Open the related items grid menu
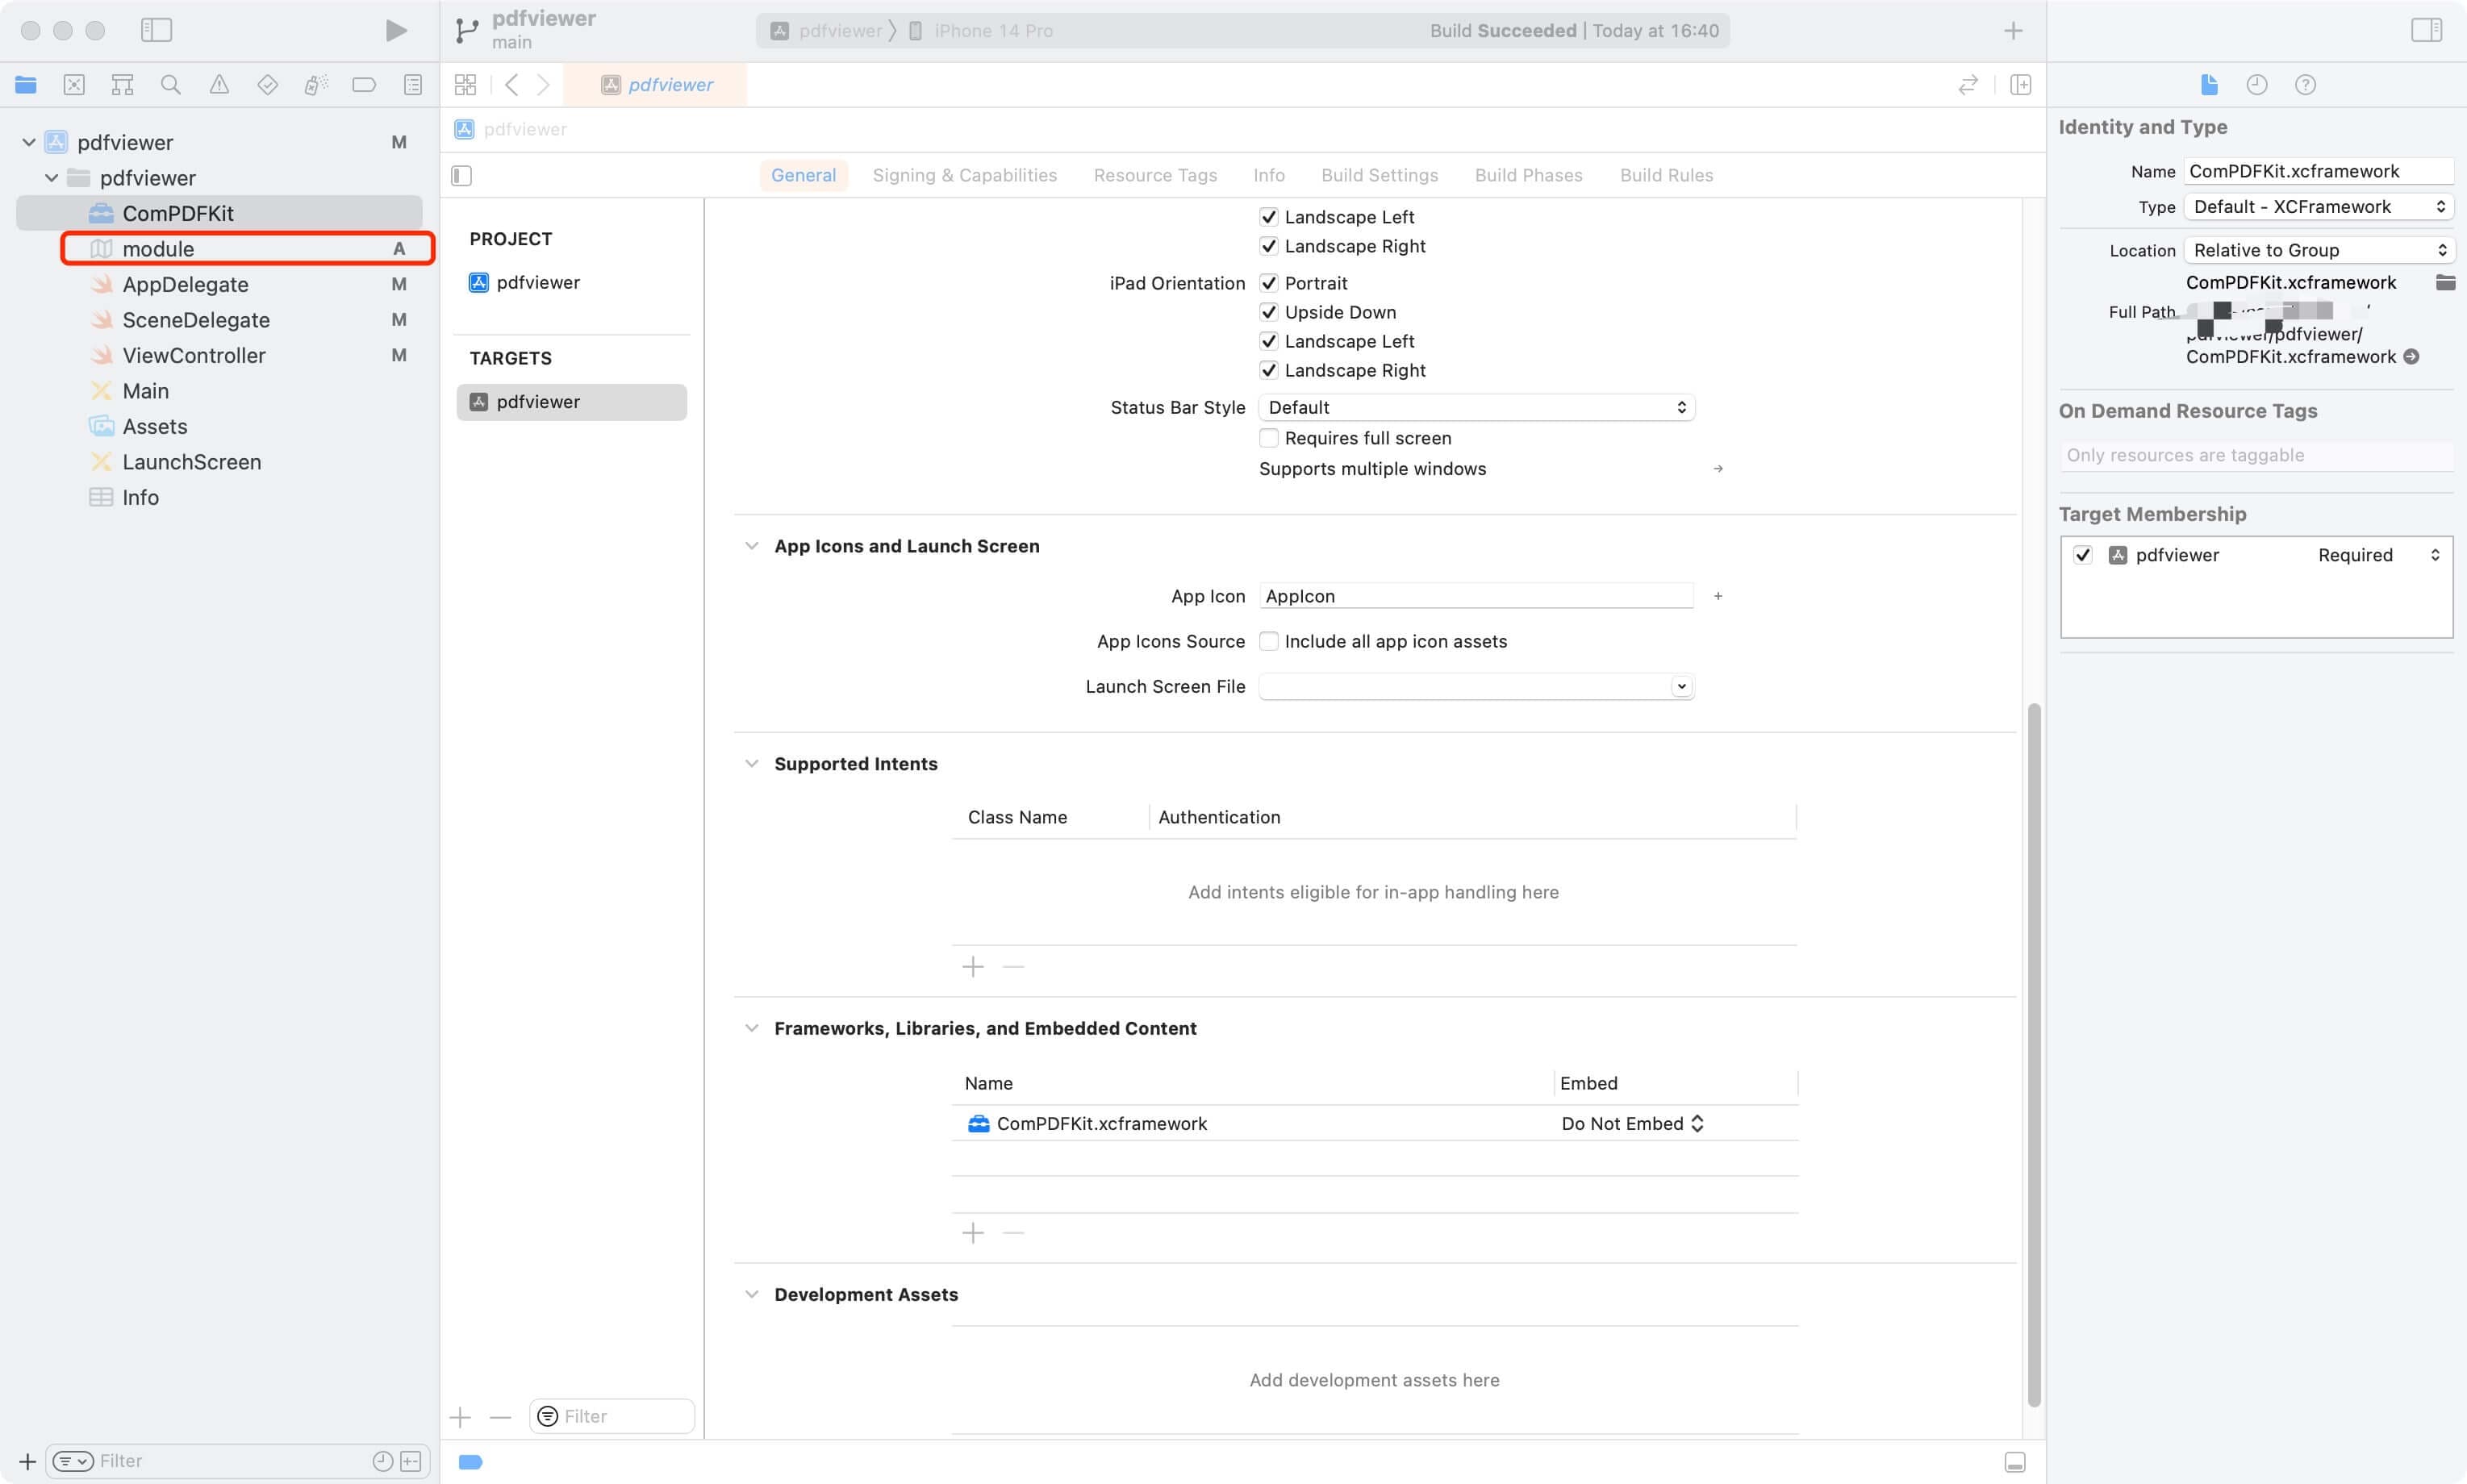 tap(465, 85)
